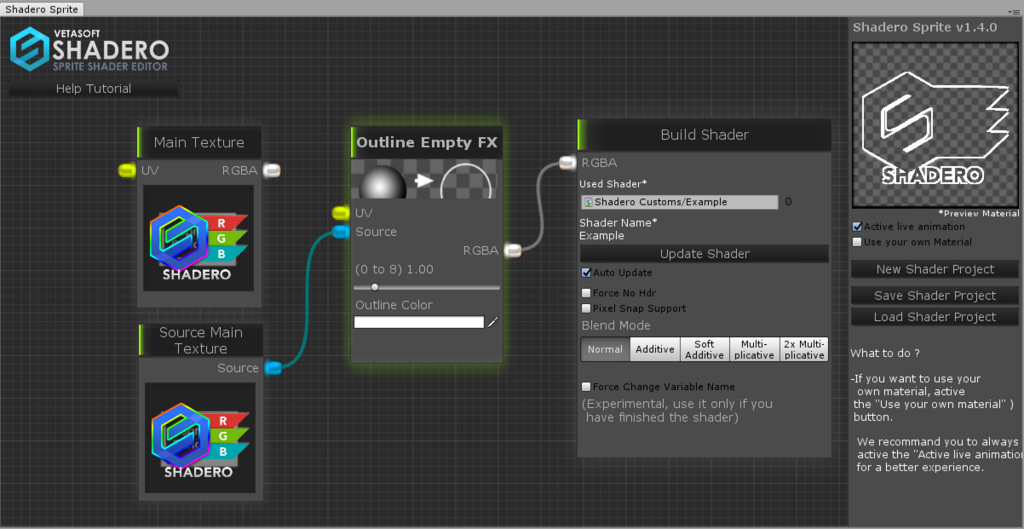Click the Preview Material image
Screen dimensions: 1024x529
click(935, 123)
